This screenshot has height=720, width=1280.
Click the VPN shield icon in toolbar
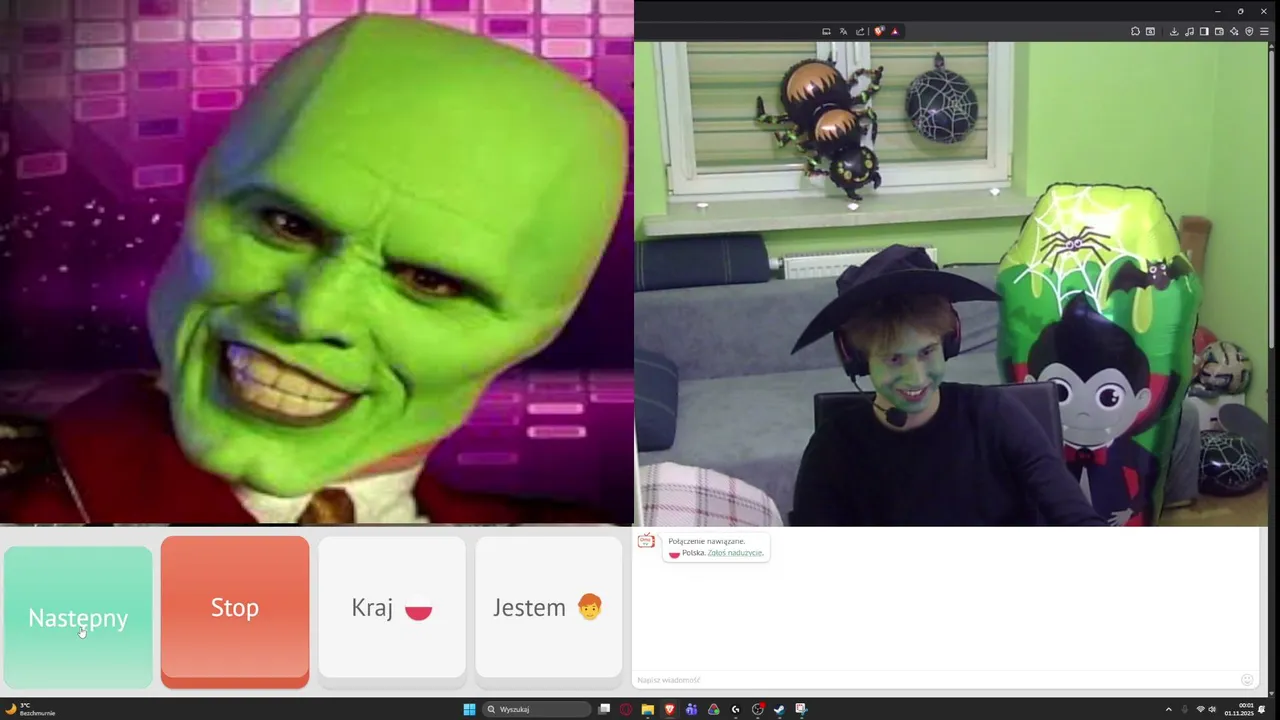click(1249, 31)
